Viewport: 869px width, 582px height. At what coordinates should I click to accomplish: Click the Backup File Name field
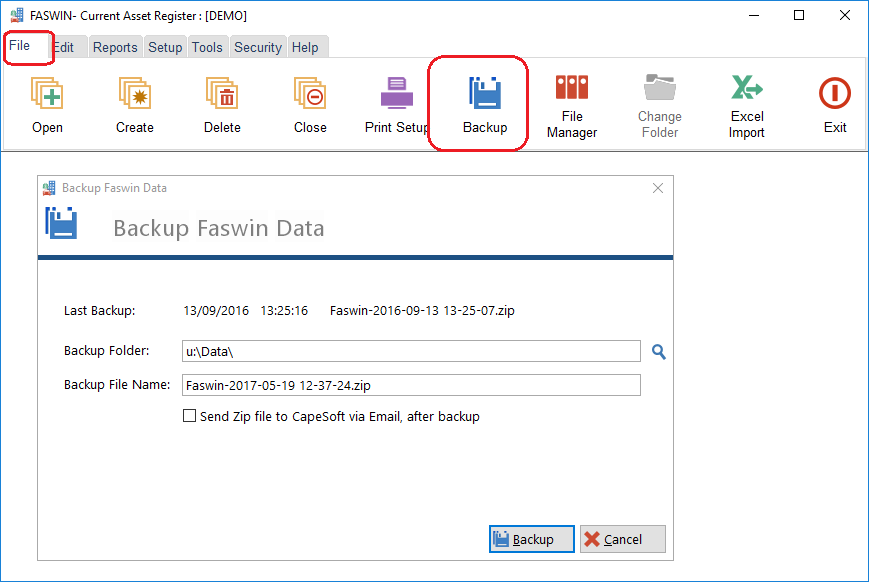tap(411, 385)
